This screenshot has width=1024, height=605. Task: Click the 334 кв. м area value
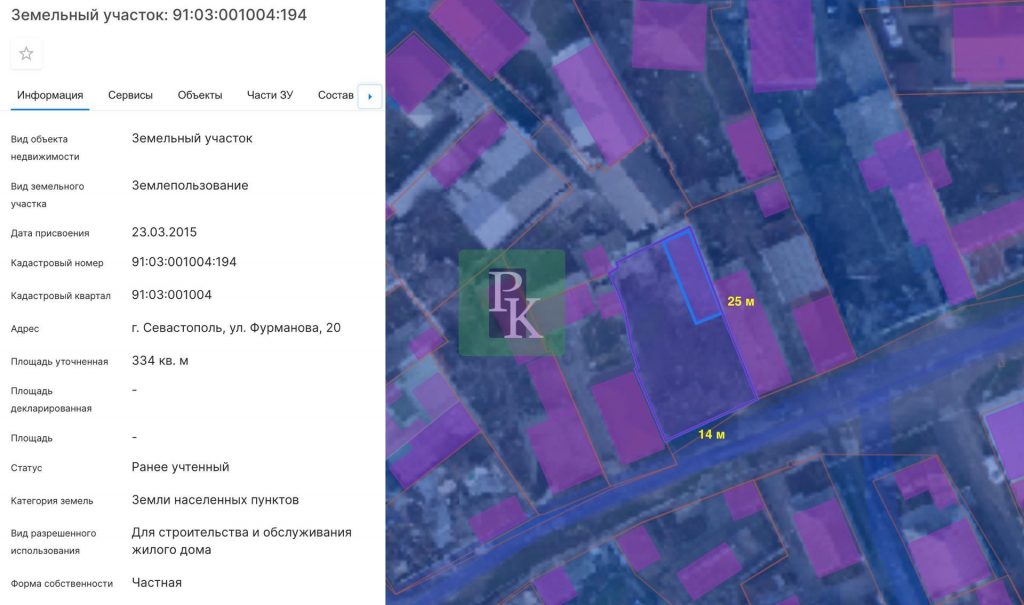[160, 361]
